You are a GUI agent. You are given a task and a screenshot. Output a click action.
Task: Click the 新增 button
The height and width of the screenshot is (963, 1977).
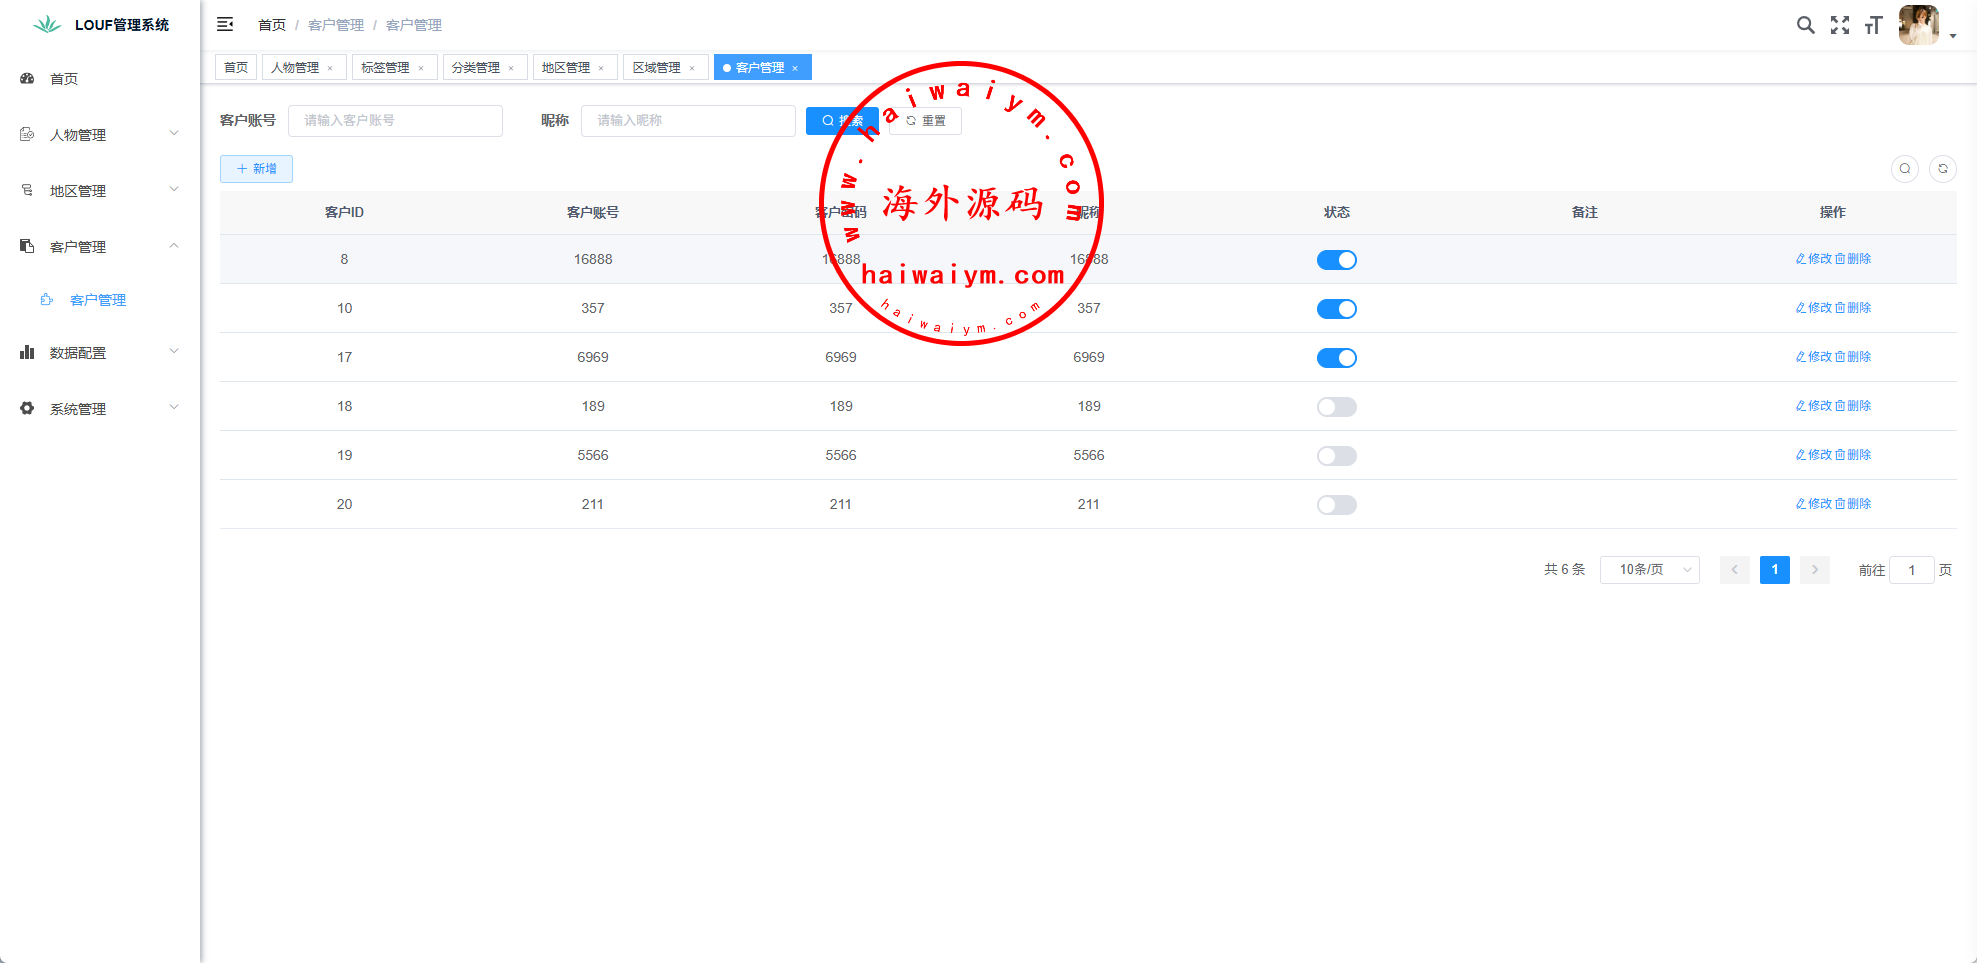[256, 169]
